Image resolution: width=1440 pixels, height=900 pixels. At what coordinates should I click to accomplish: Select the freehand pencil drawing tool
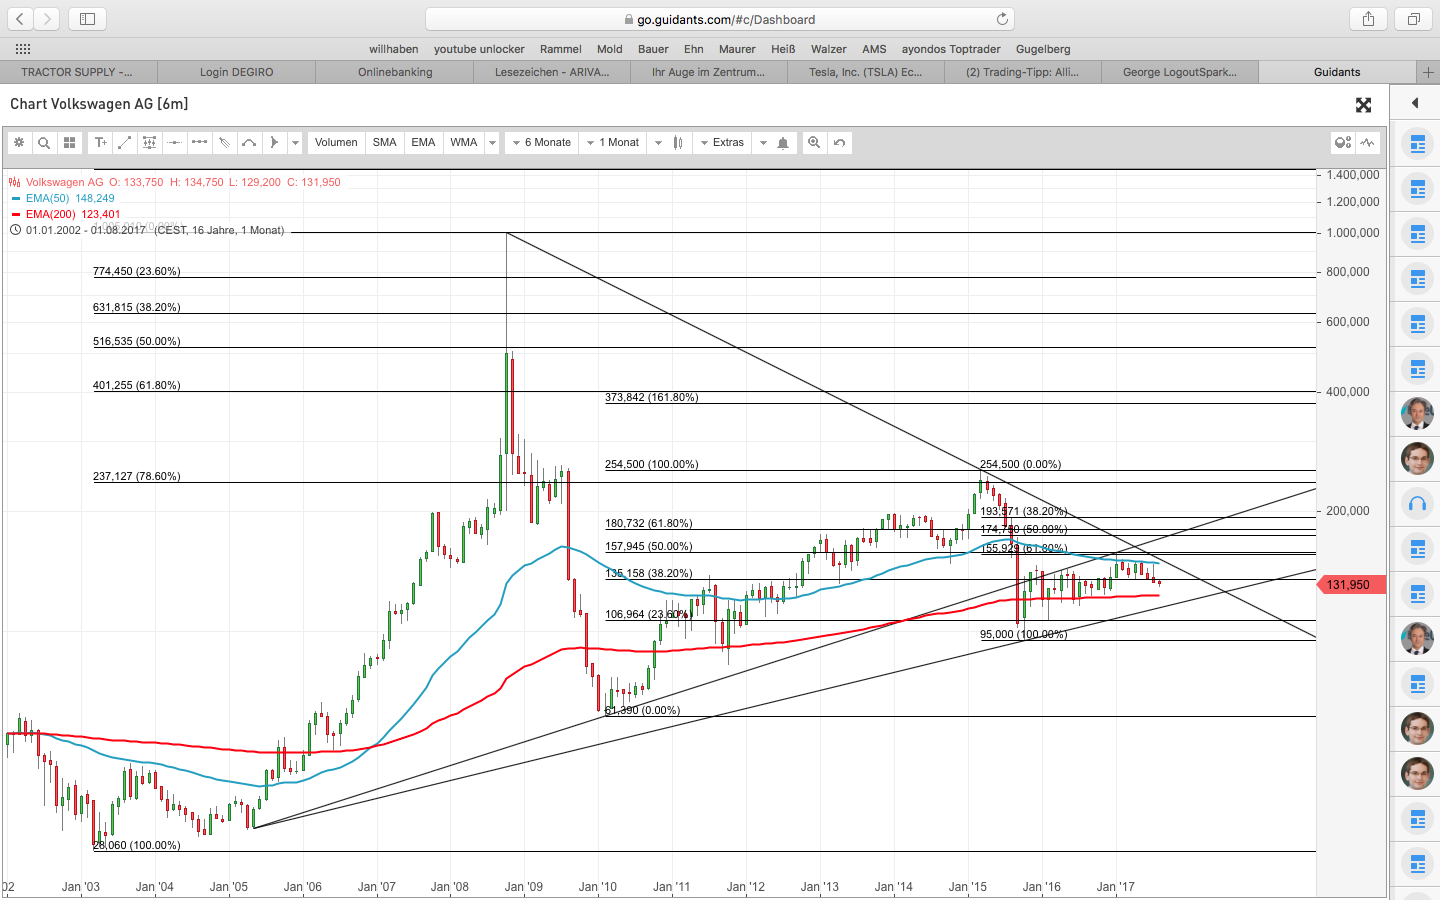point(225,143)
